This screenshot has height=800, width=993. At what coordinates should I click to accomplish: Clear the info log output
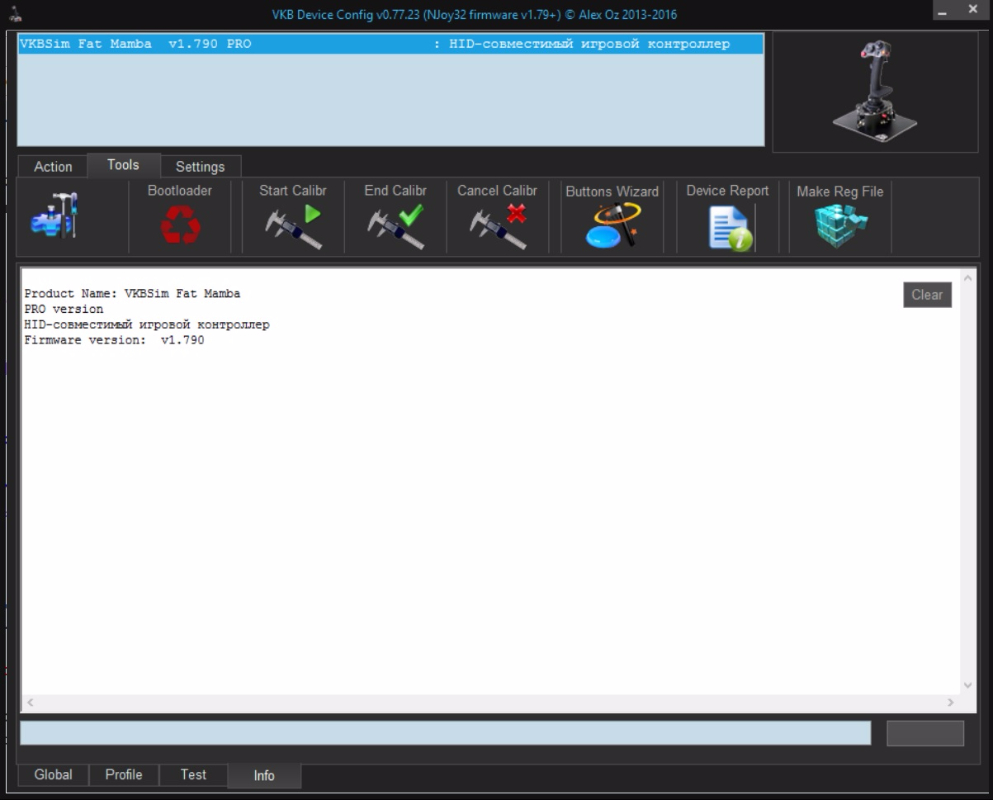point(927,295)
